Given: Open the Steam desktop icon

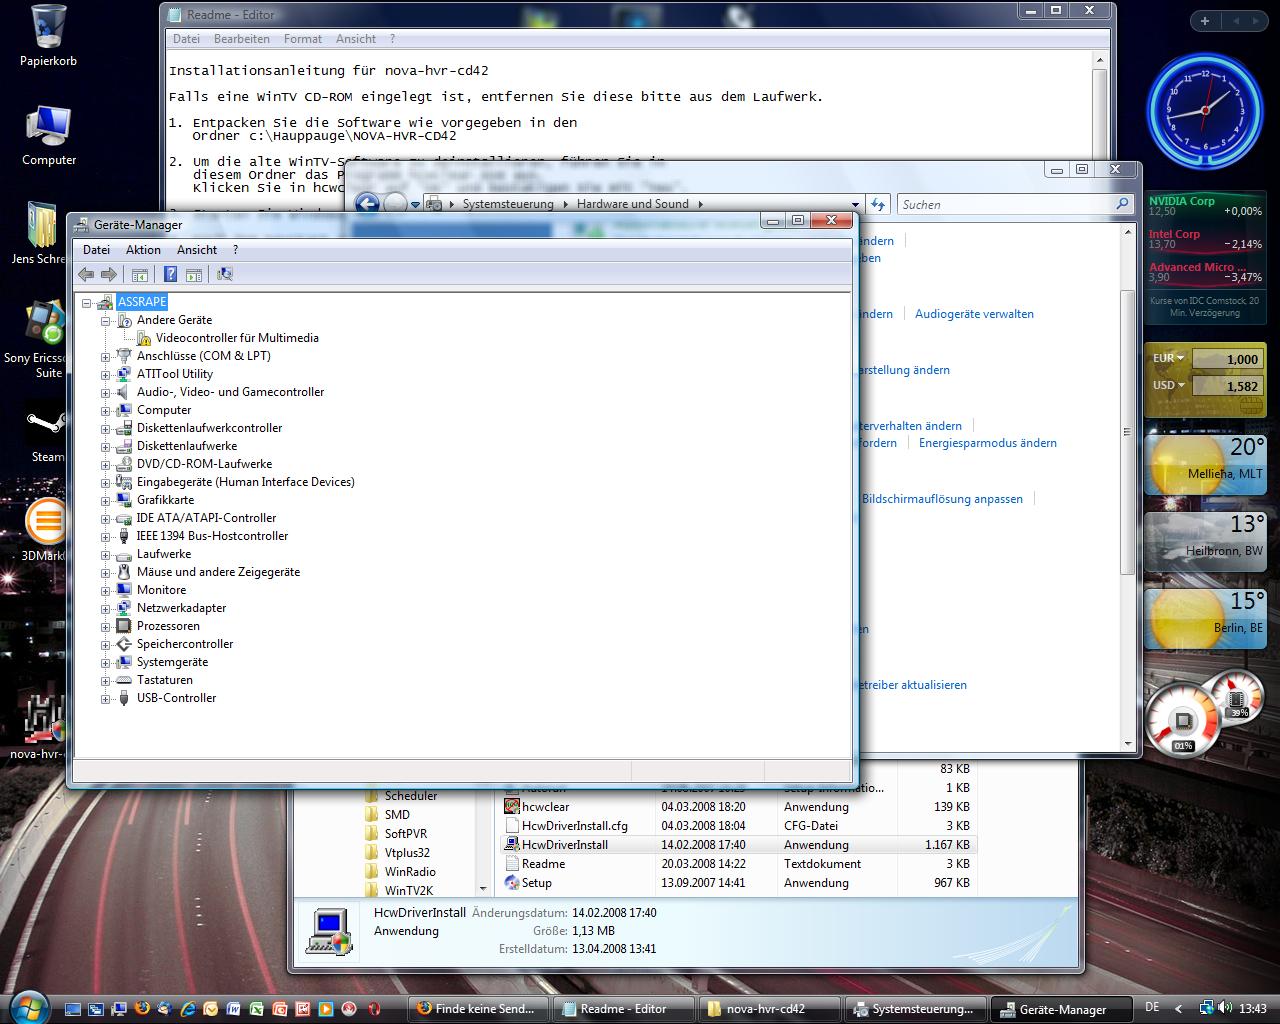Looking at the screenshot, I should [x=46, y=433].
